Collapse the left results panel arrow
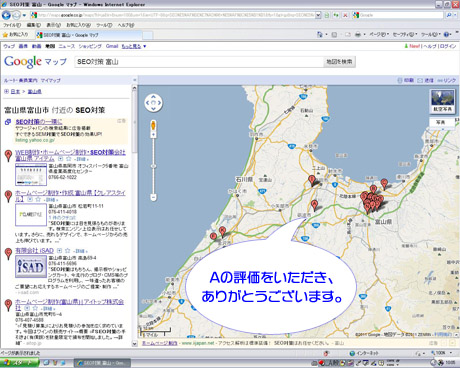 135,80
